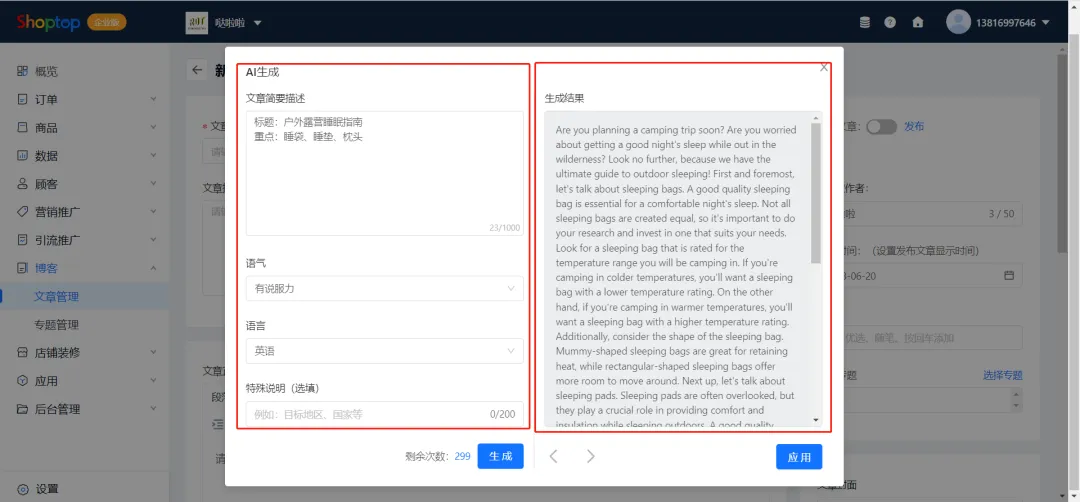1080x502 pixels.
Task: Click the 生成 button
Action: click(x=500, y=456)
